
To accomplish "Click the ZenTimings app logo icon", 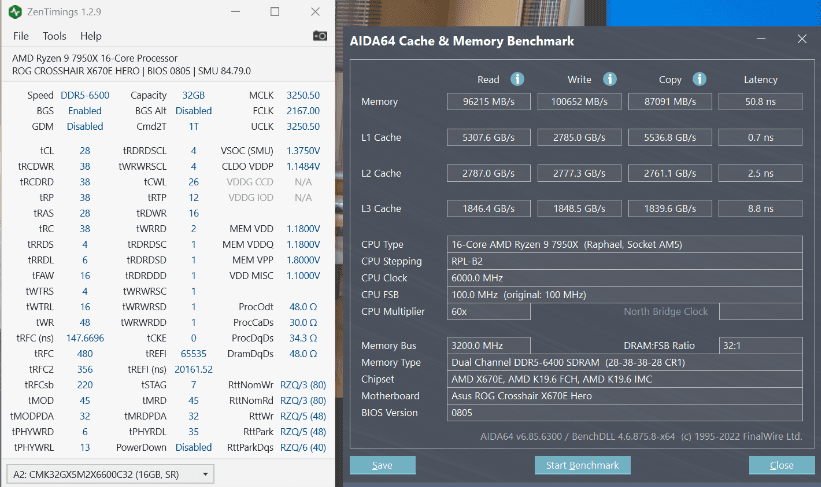I will [15, 12].
